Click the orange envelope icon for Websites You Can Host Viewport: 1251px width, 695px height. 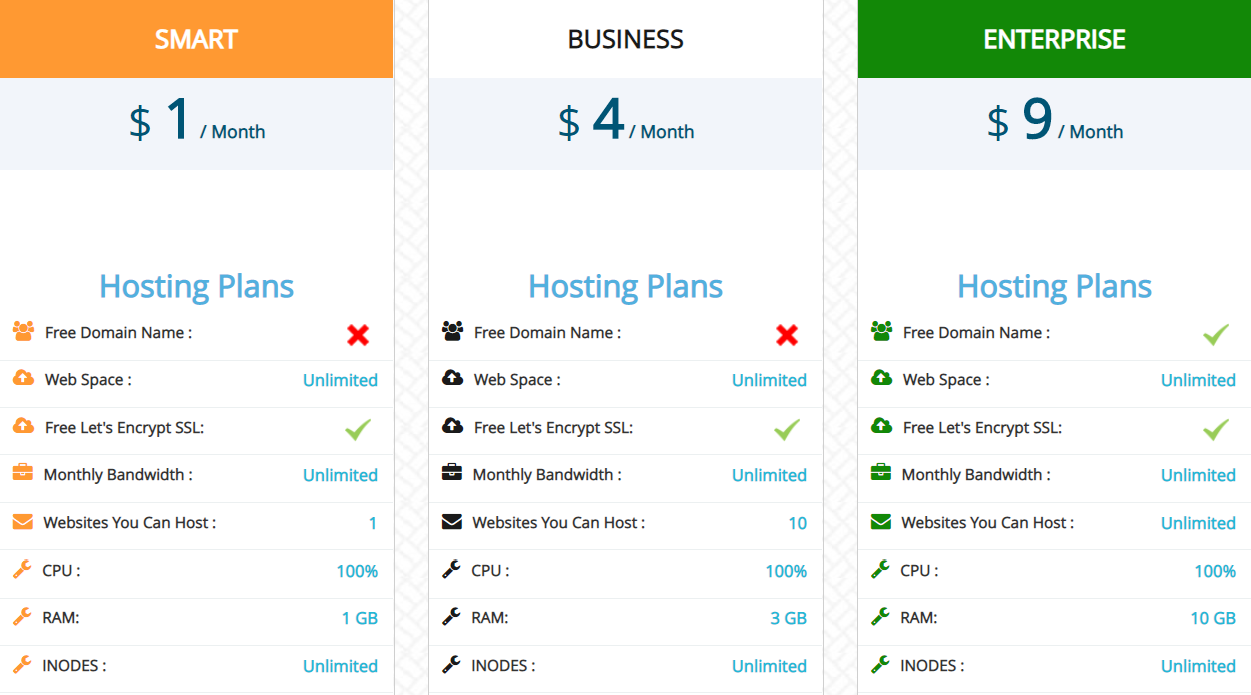[23, 521]
